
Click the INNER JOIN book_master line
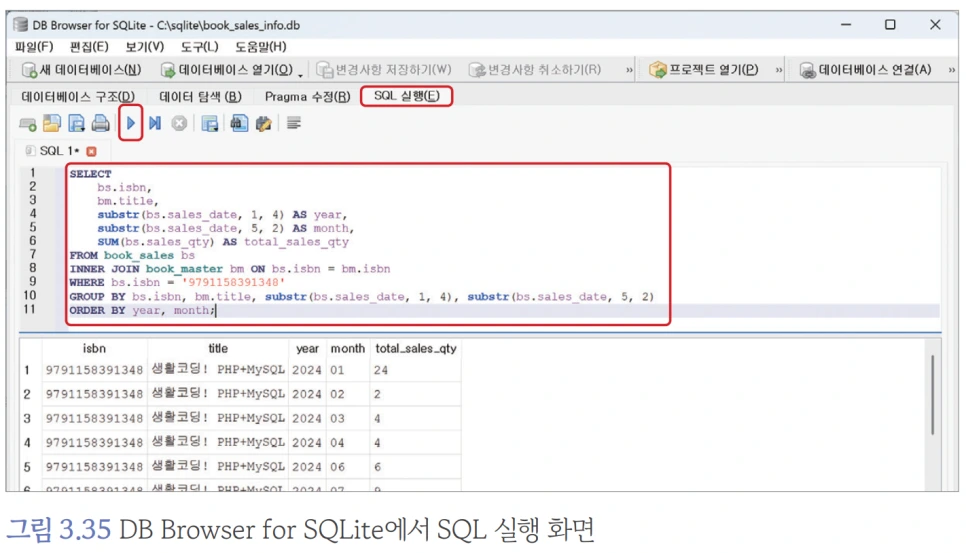coord(230,268)
